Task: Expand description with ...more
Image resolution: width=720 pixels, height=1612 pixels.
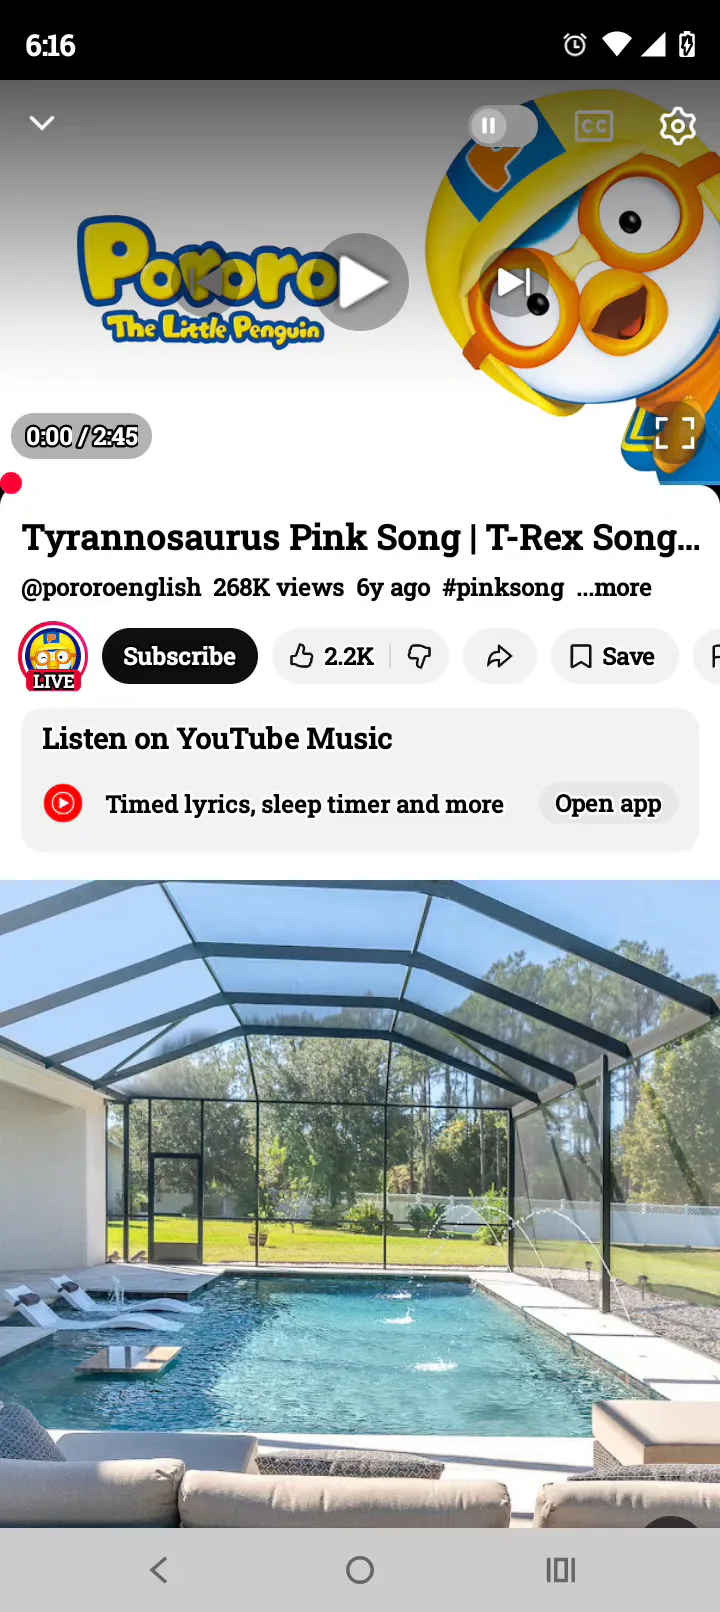Action: pos(614,587)
